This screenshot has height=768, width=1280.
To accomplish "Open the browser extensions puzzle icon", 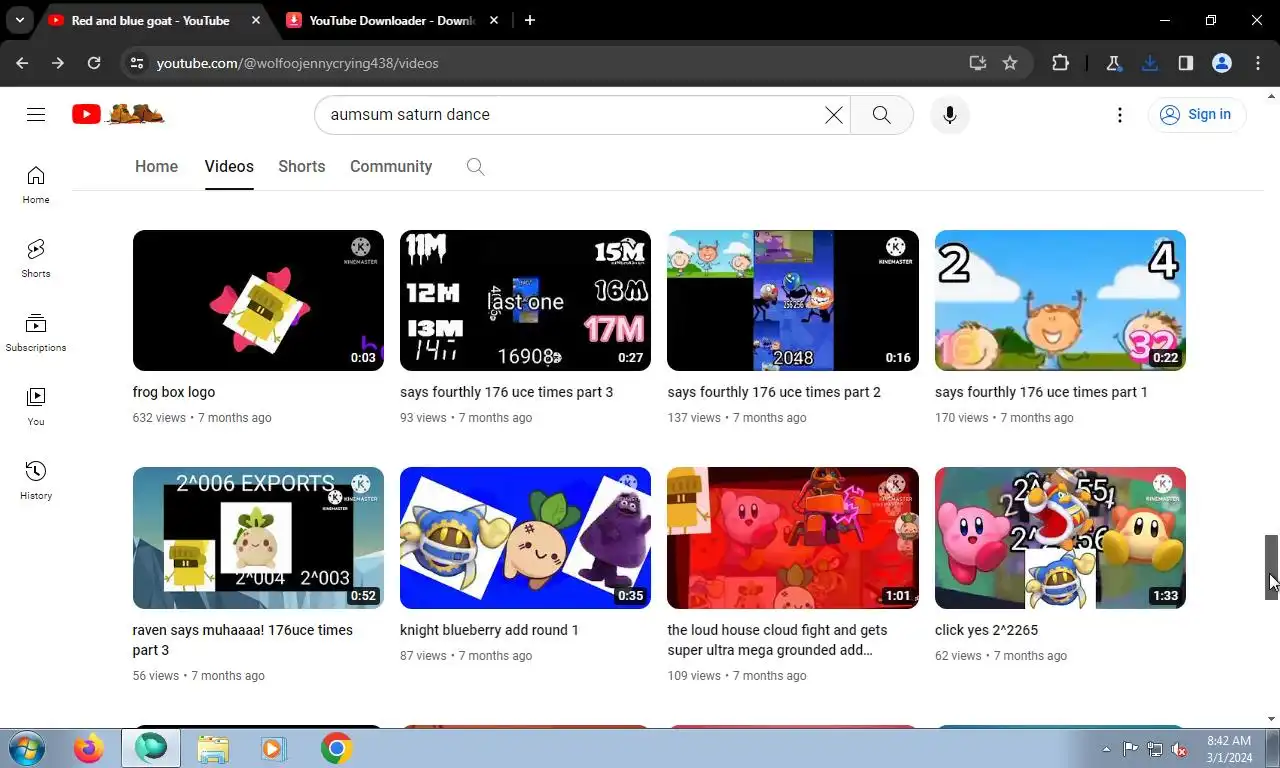I will 1060,63.
